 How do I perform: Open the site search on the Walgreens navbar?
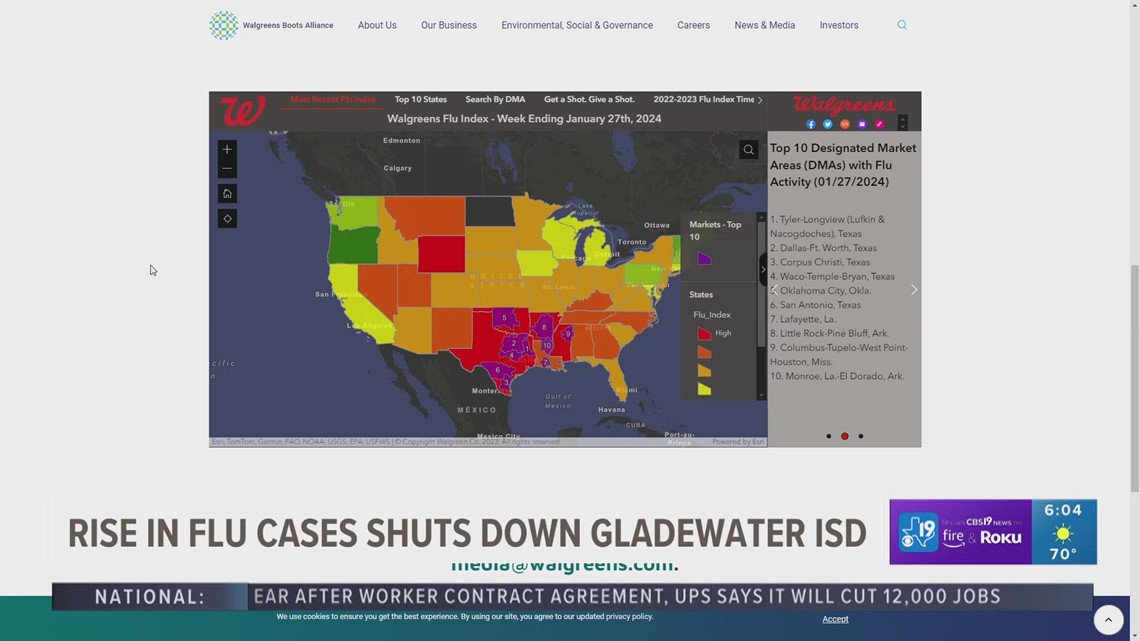tap(901, 24)
